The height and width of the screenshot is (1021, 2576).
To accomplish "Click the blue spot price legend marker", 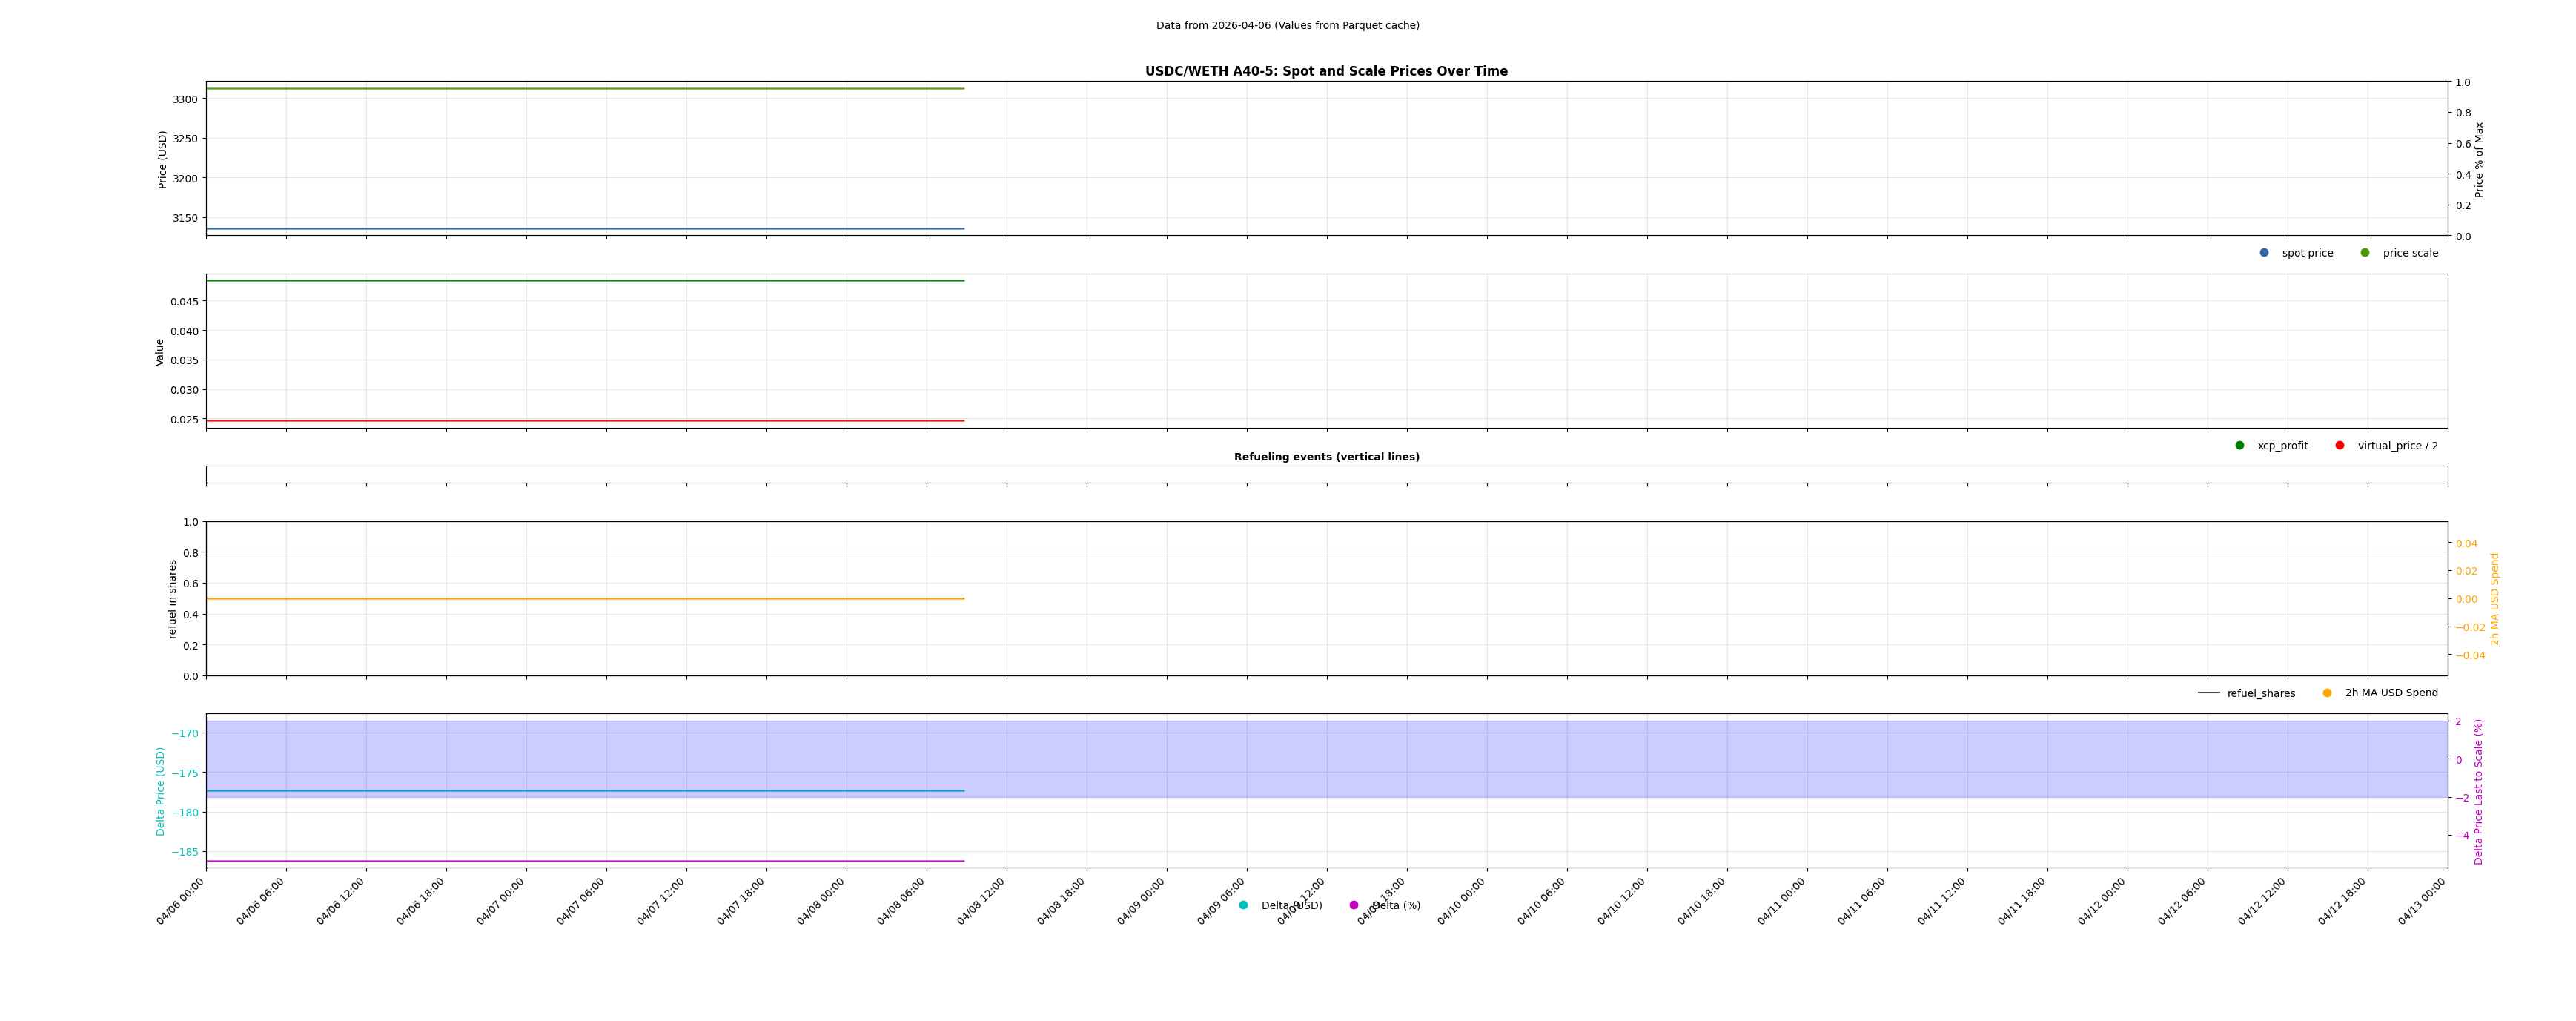I will point(2264,253).
